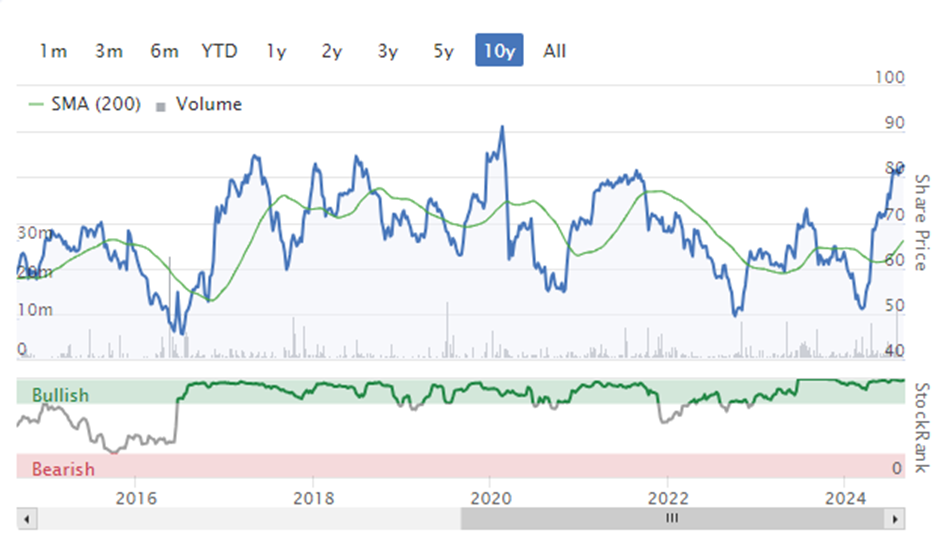Choose the 3y time range
The width and height of the screenshot is (940, 539).
click(387, 51)
